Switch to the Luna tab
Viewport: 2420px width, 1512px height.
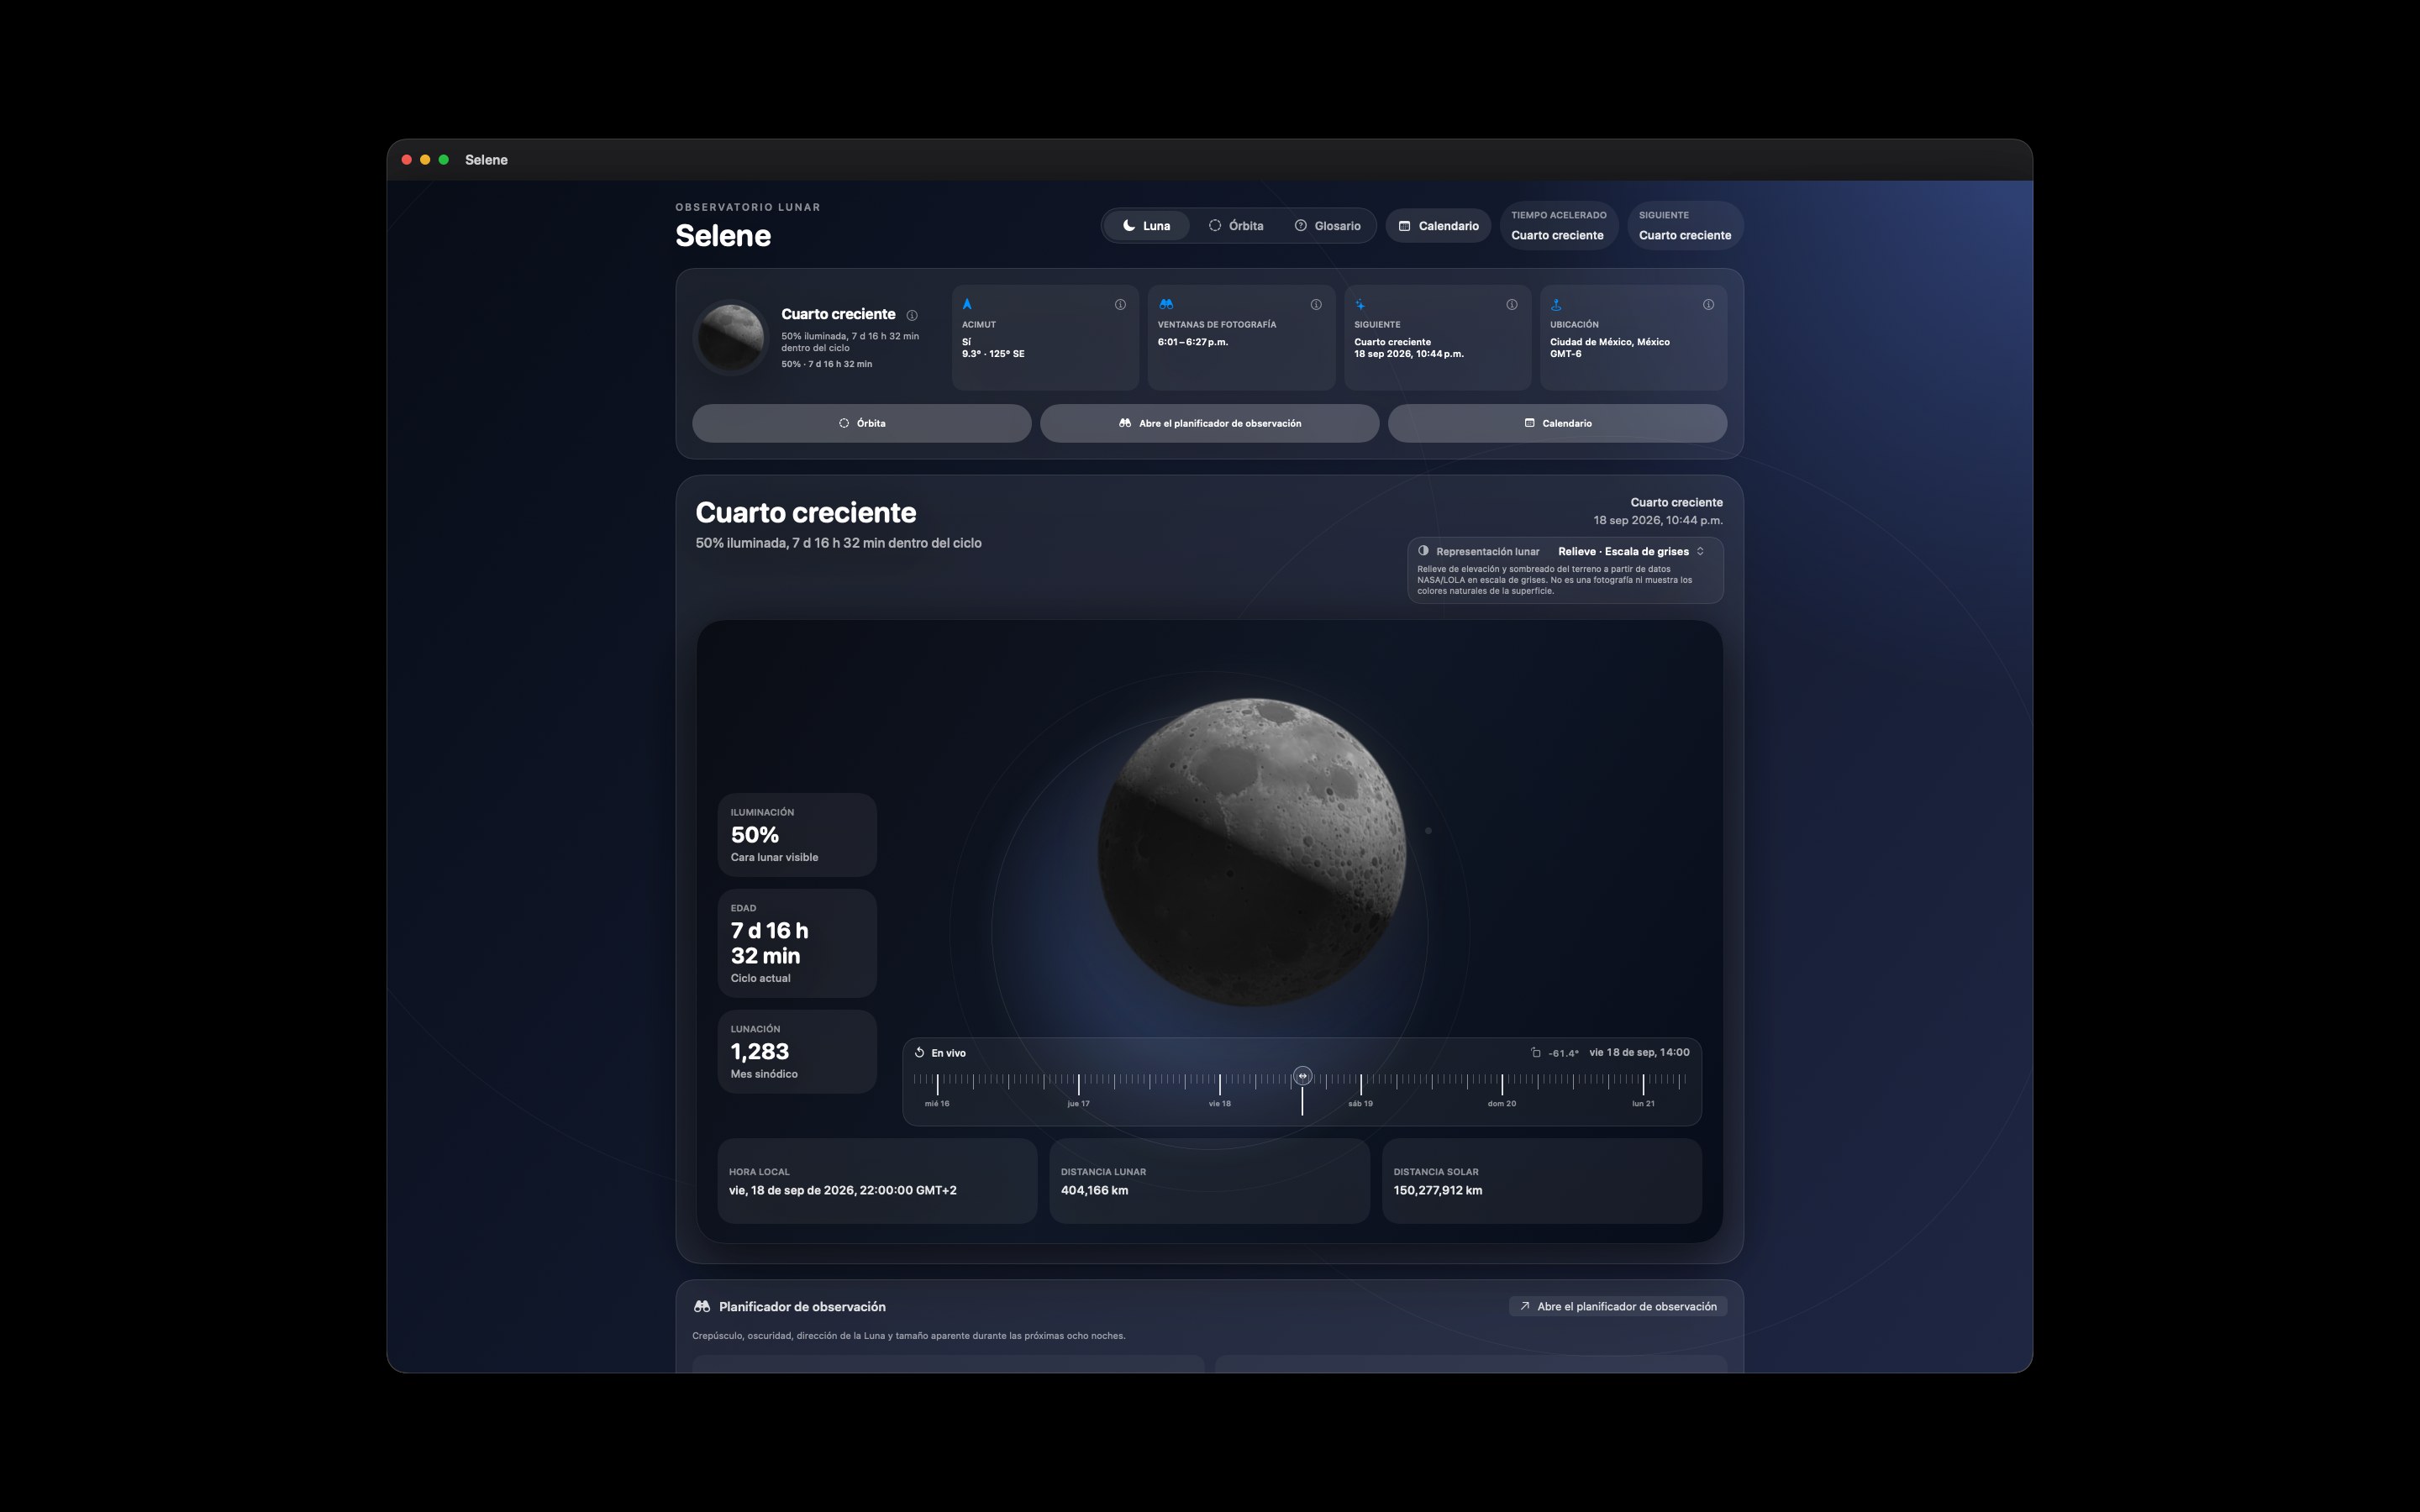[1146, 226]
